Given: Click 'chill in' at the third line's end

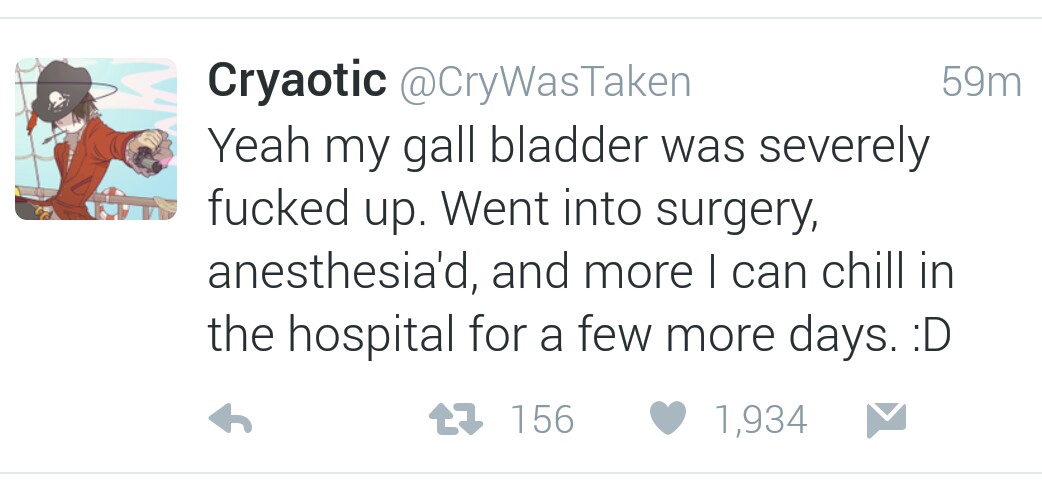Looking at the screenshot, I should click(888, 273).
